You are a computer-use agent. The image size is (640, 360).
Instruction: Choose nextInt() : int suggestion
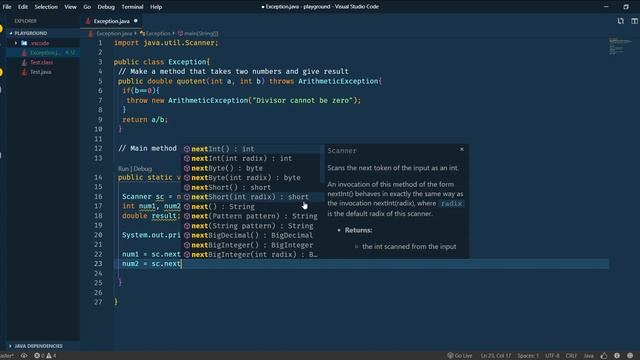(251, 149)
